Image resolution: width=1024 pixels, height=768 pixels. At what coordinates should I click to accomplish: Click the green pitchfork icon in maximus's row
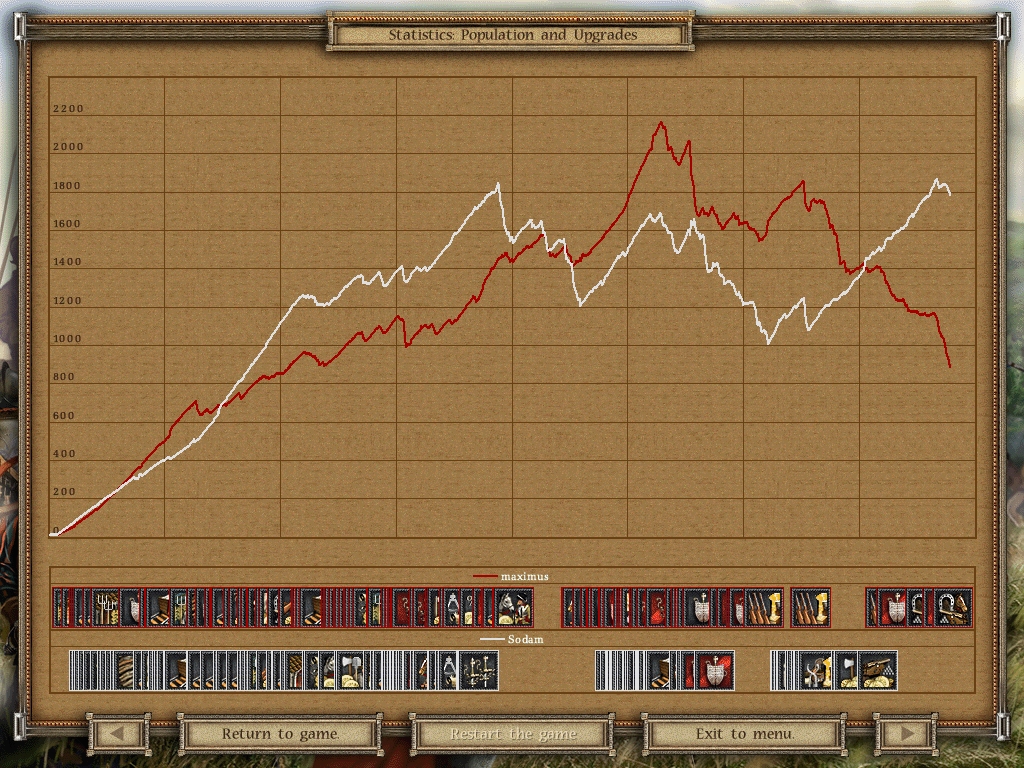[x=178, y=607]
